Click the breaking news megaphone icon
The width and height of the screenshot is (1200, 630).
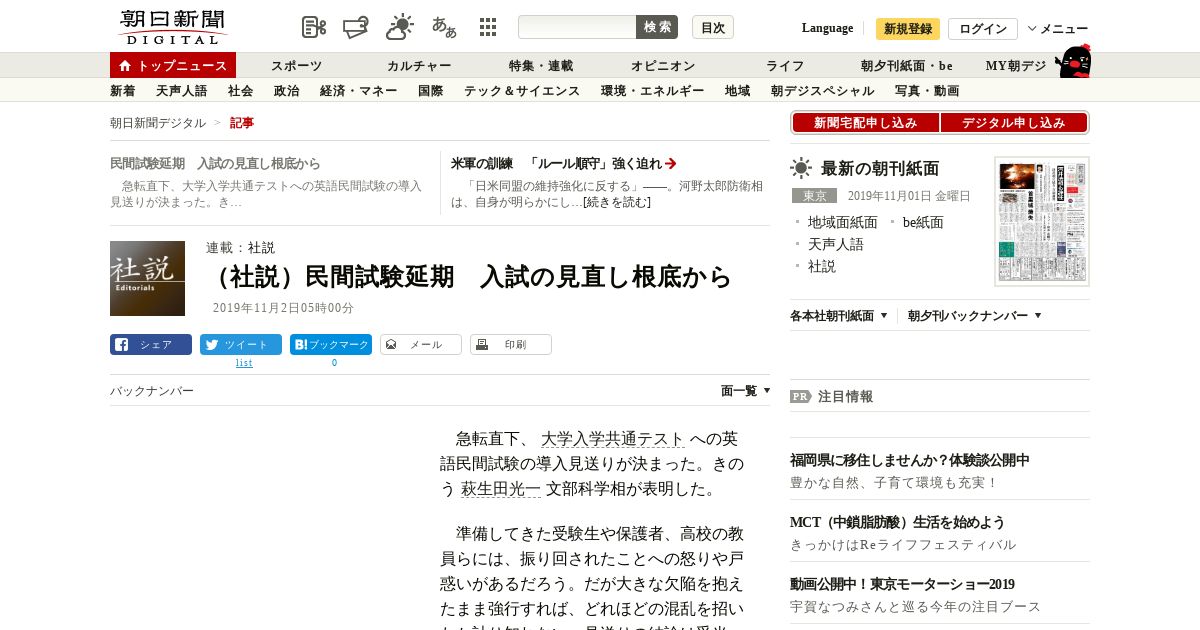pyautogui.click(x=357, y=27)
